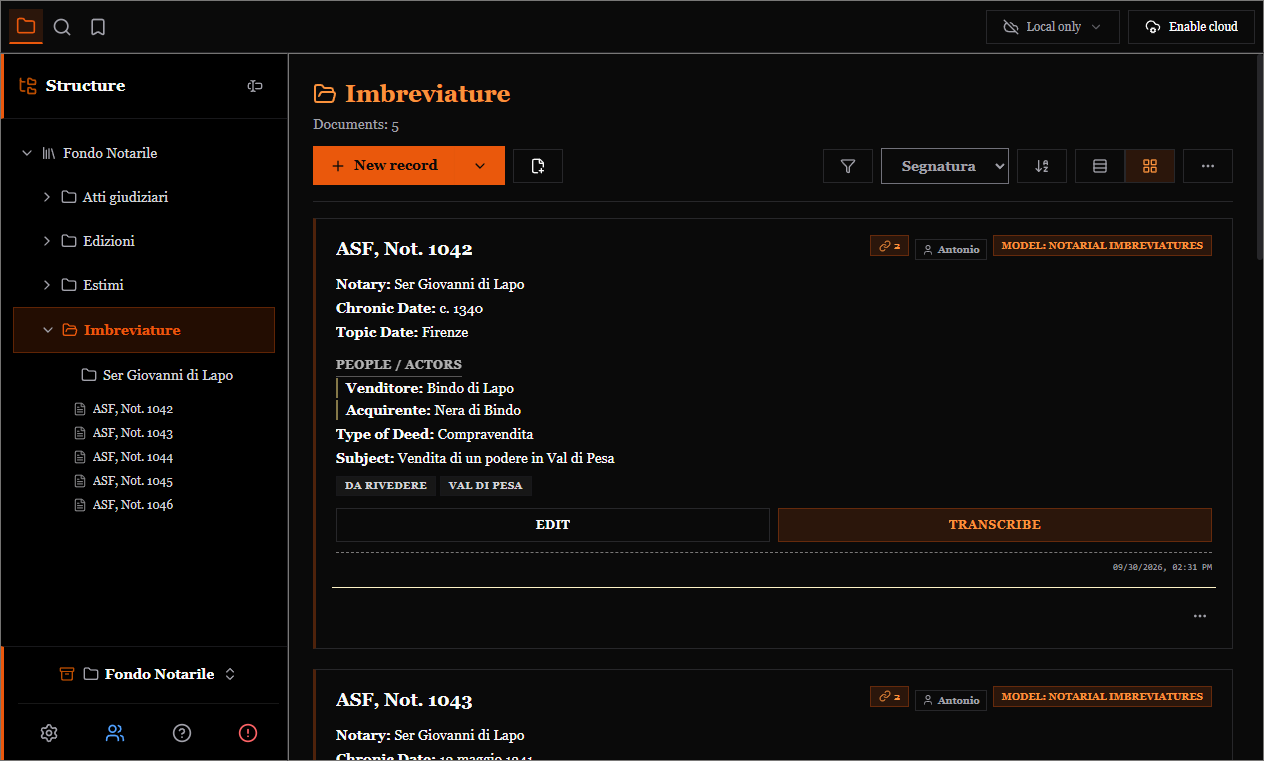Expand Estimi folder chevron

tap(47, 285)
